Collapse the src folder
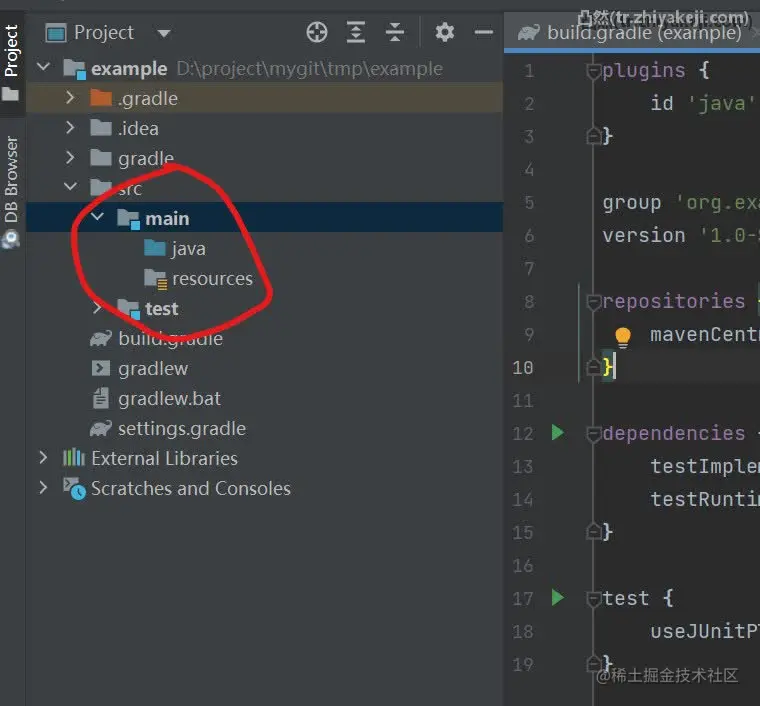This screenshot has height=706, width=760. [x=70, y=186]
